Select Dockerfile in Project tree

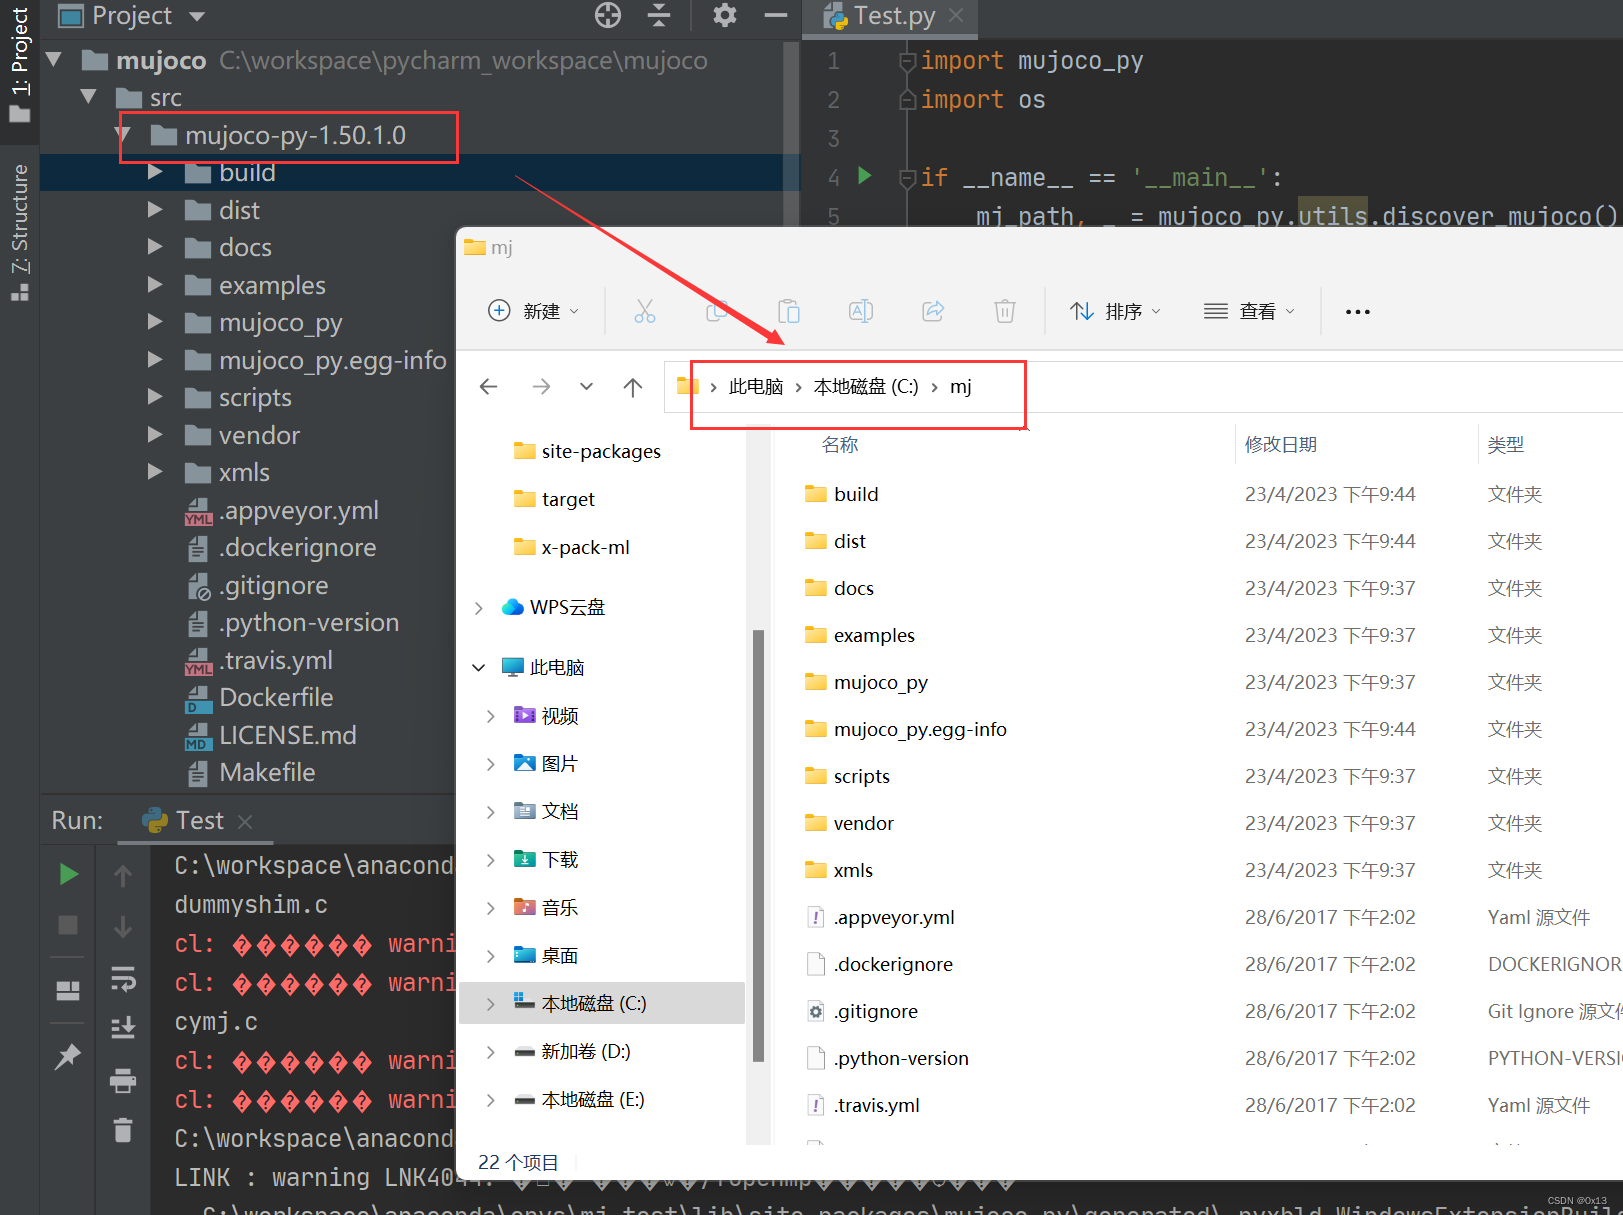tap(276, 697)
